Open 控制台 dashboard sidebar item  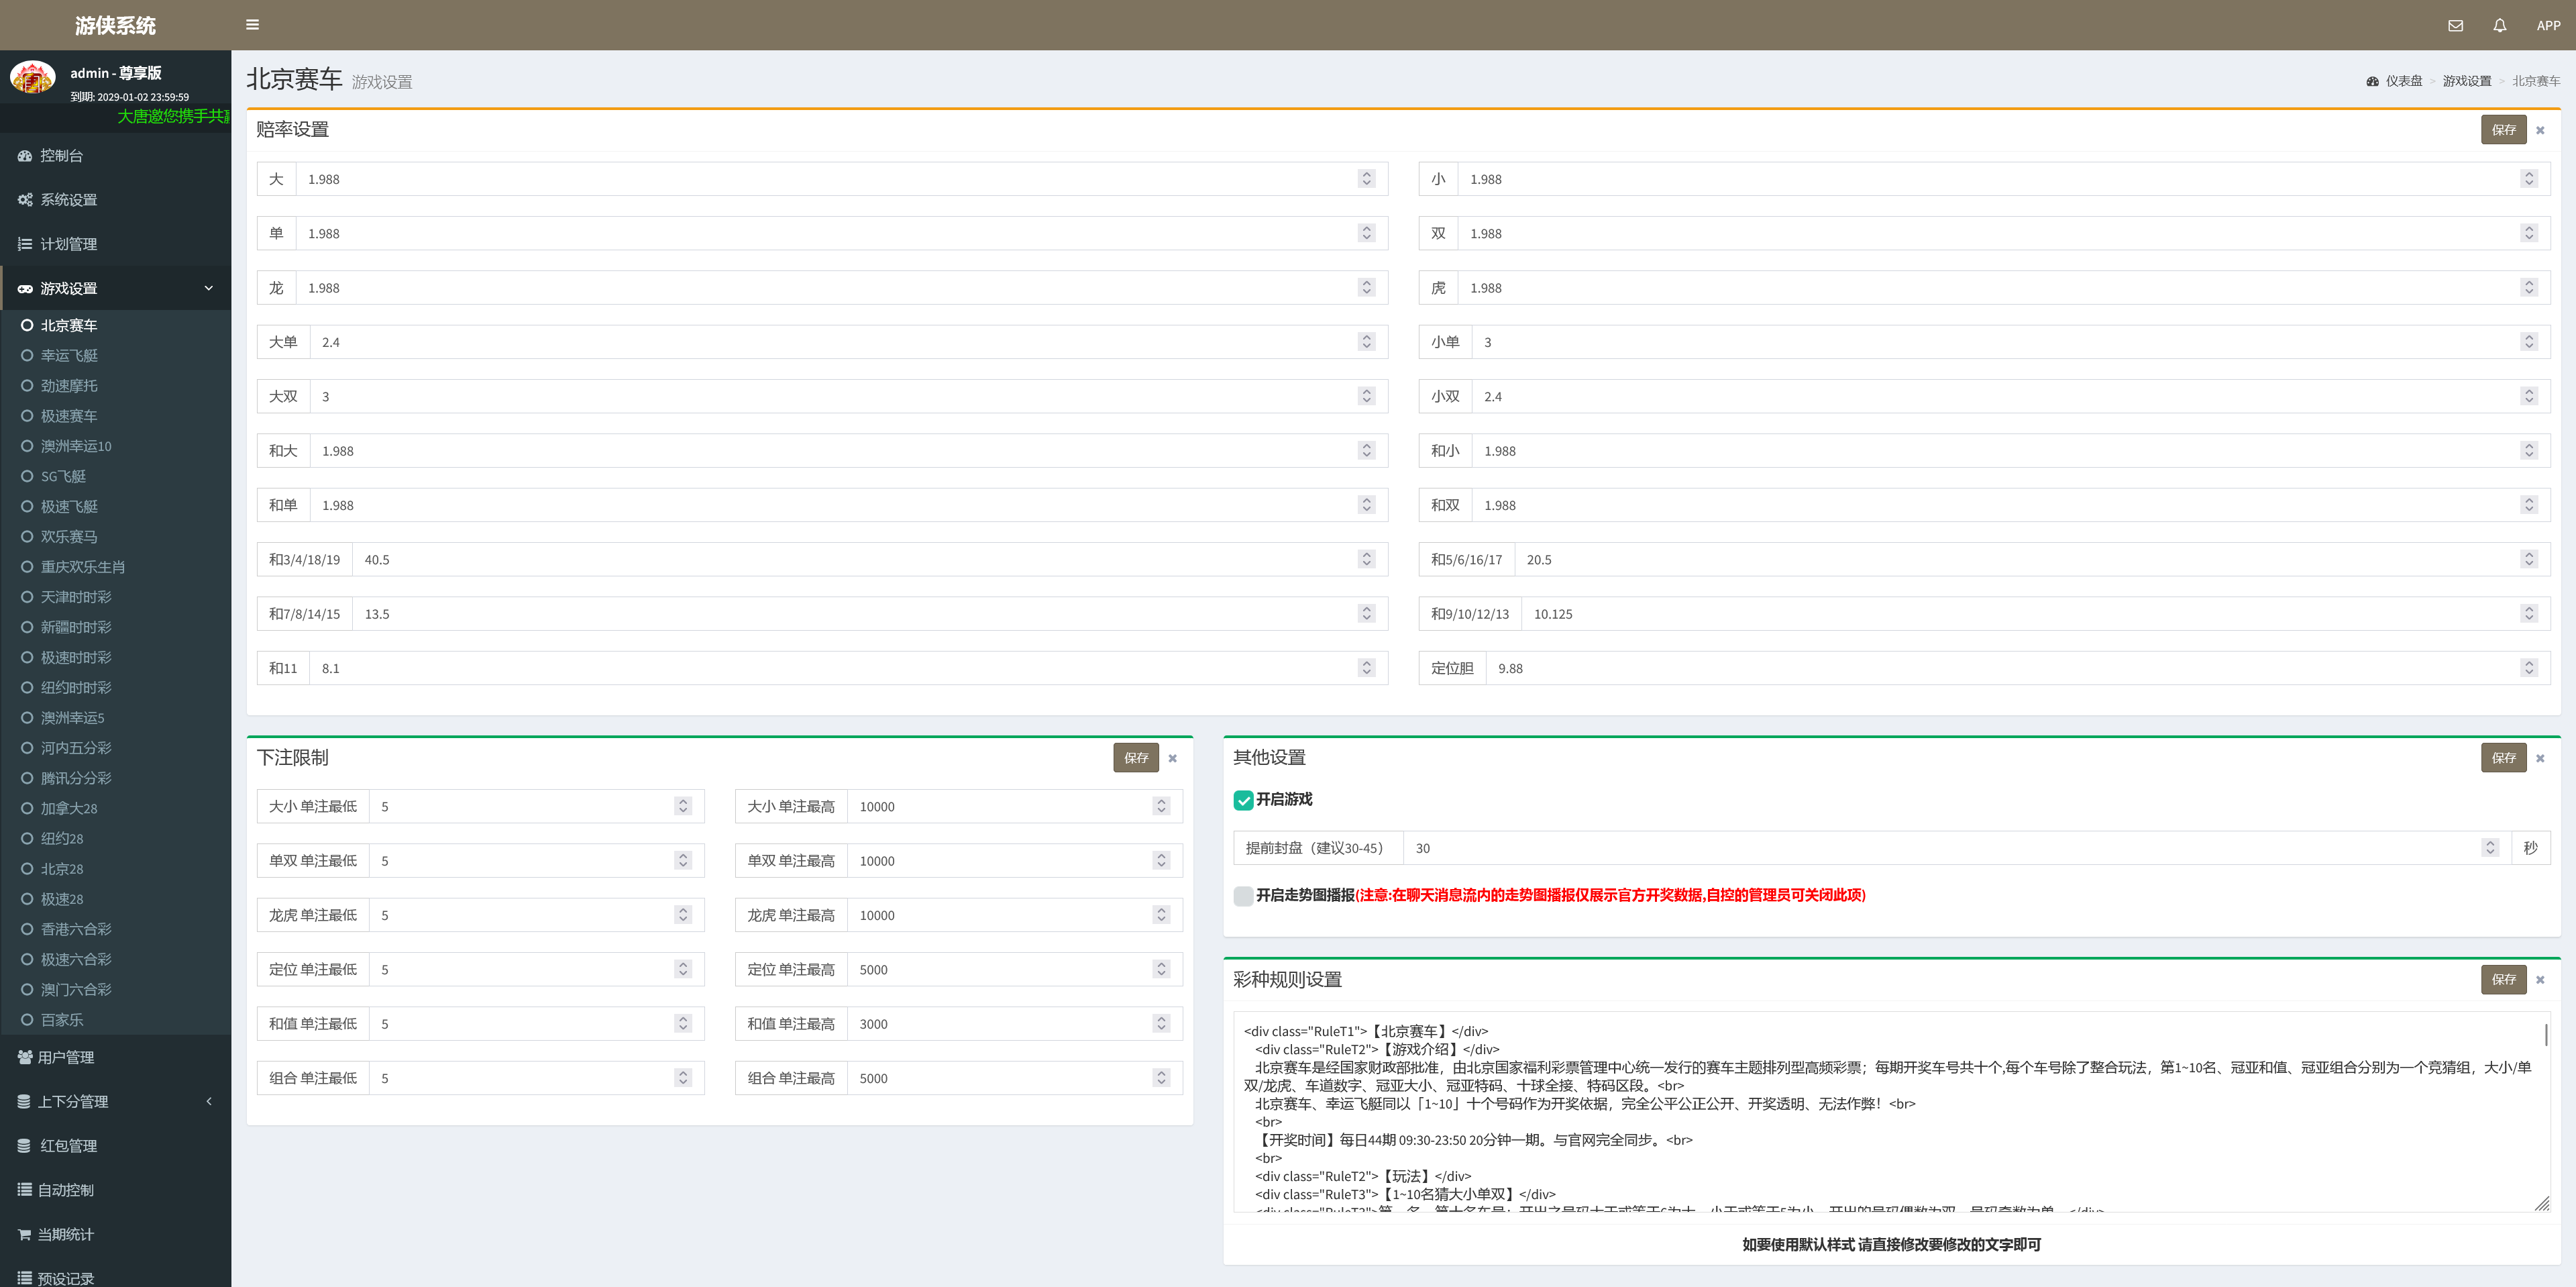[61, 156]
